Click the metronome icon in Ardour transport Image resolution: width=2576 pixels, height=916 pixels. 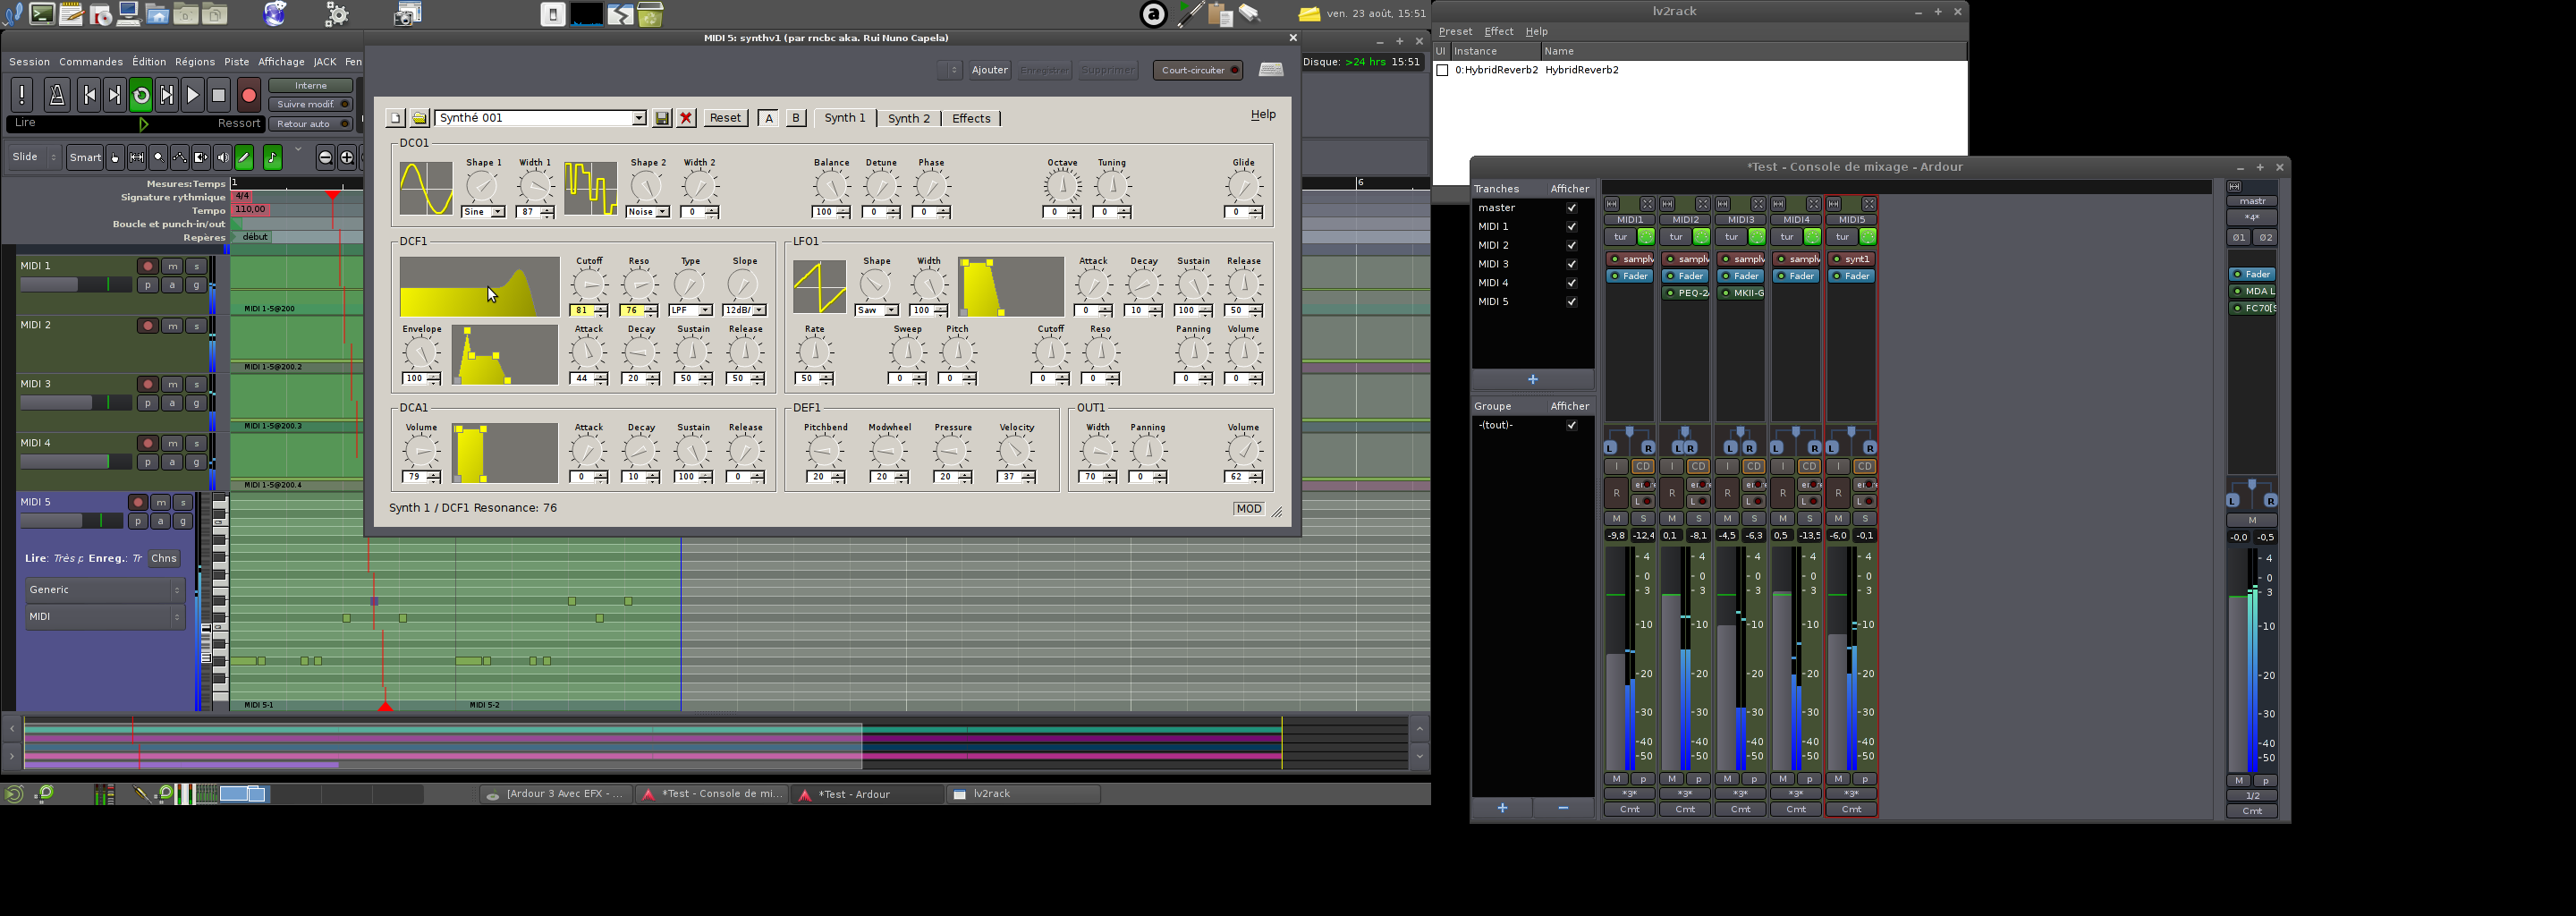tap(57, 95)
